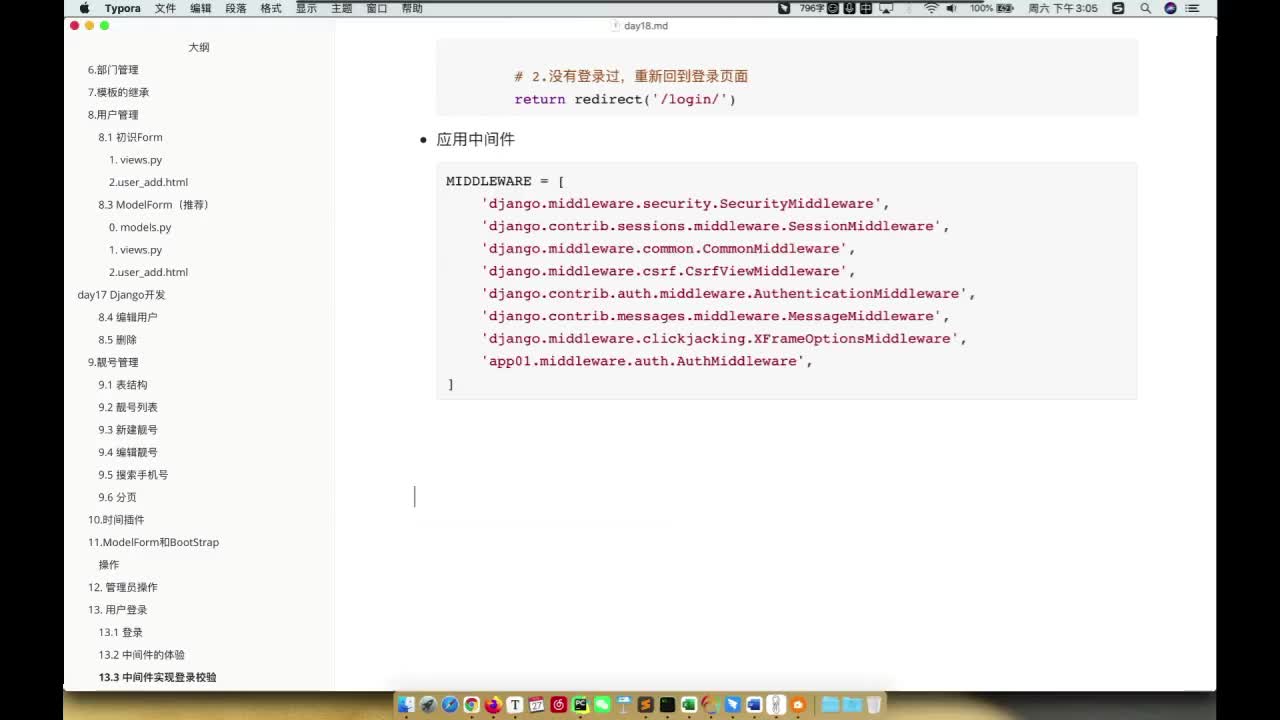Open Notification Center list icon
The image size is (1280, 720).
(1192, 8)
